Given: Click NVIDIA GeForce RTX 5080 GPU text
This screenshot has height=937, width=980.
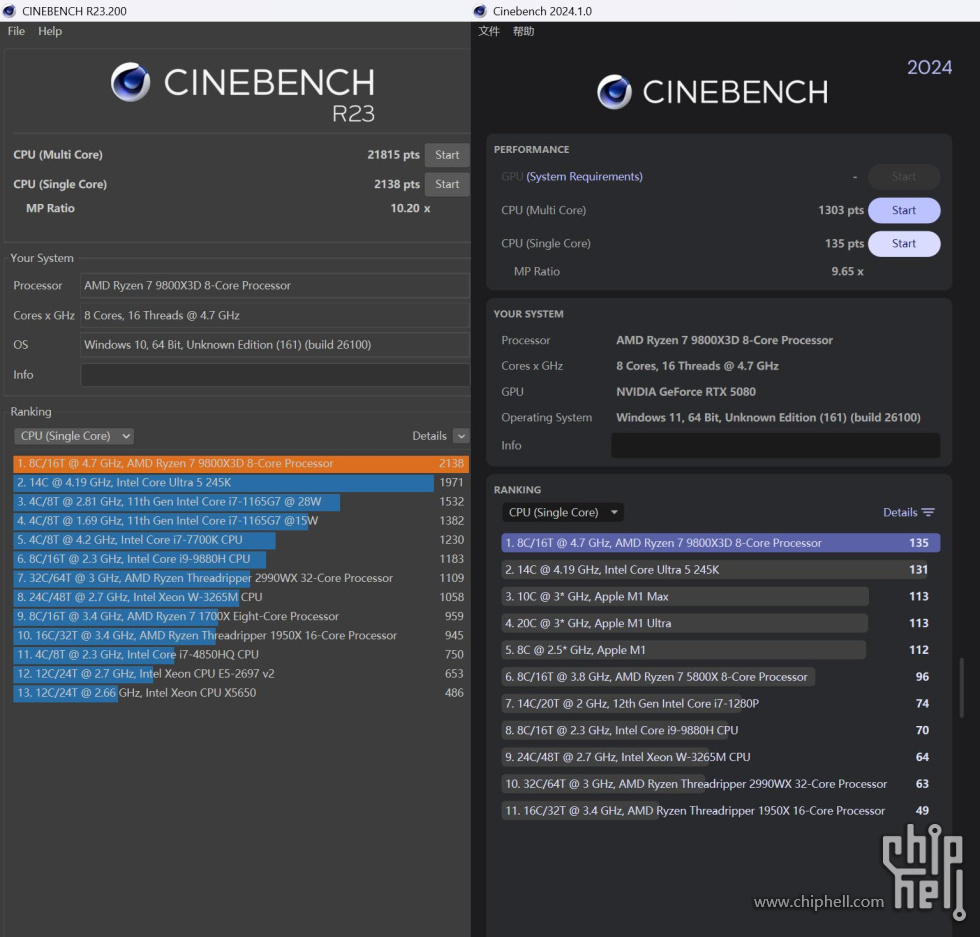Looking at the screenshot, I should tap(686, 392).
